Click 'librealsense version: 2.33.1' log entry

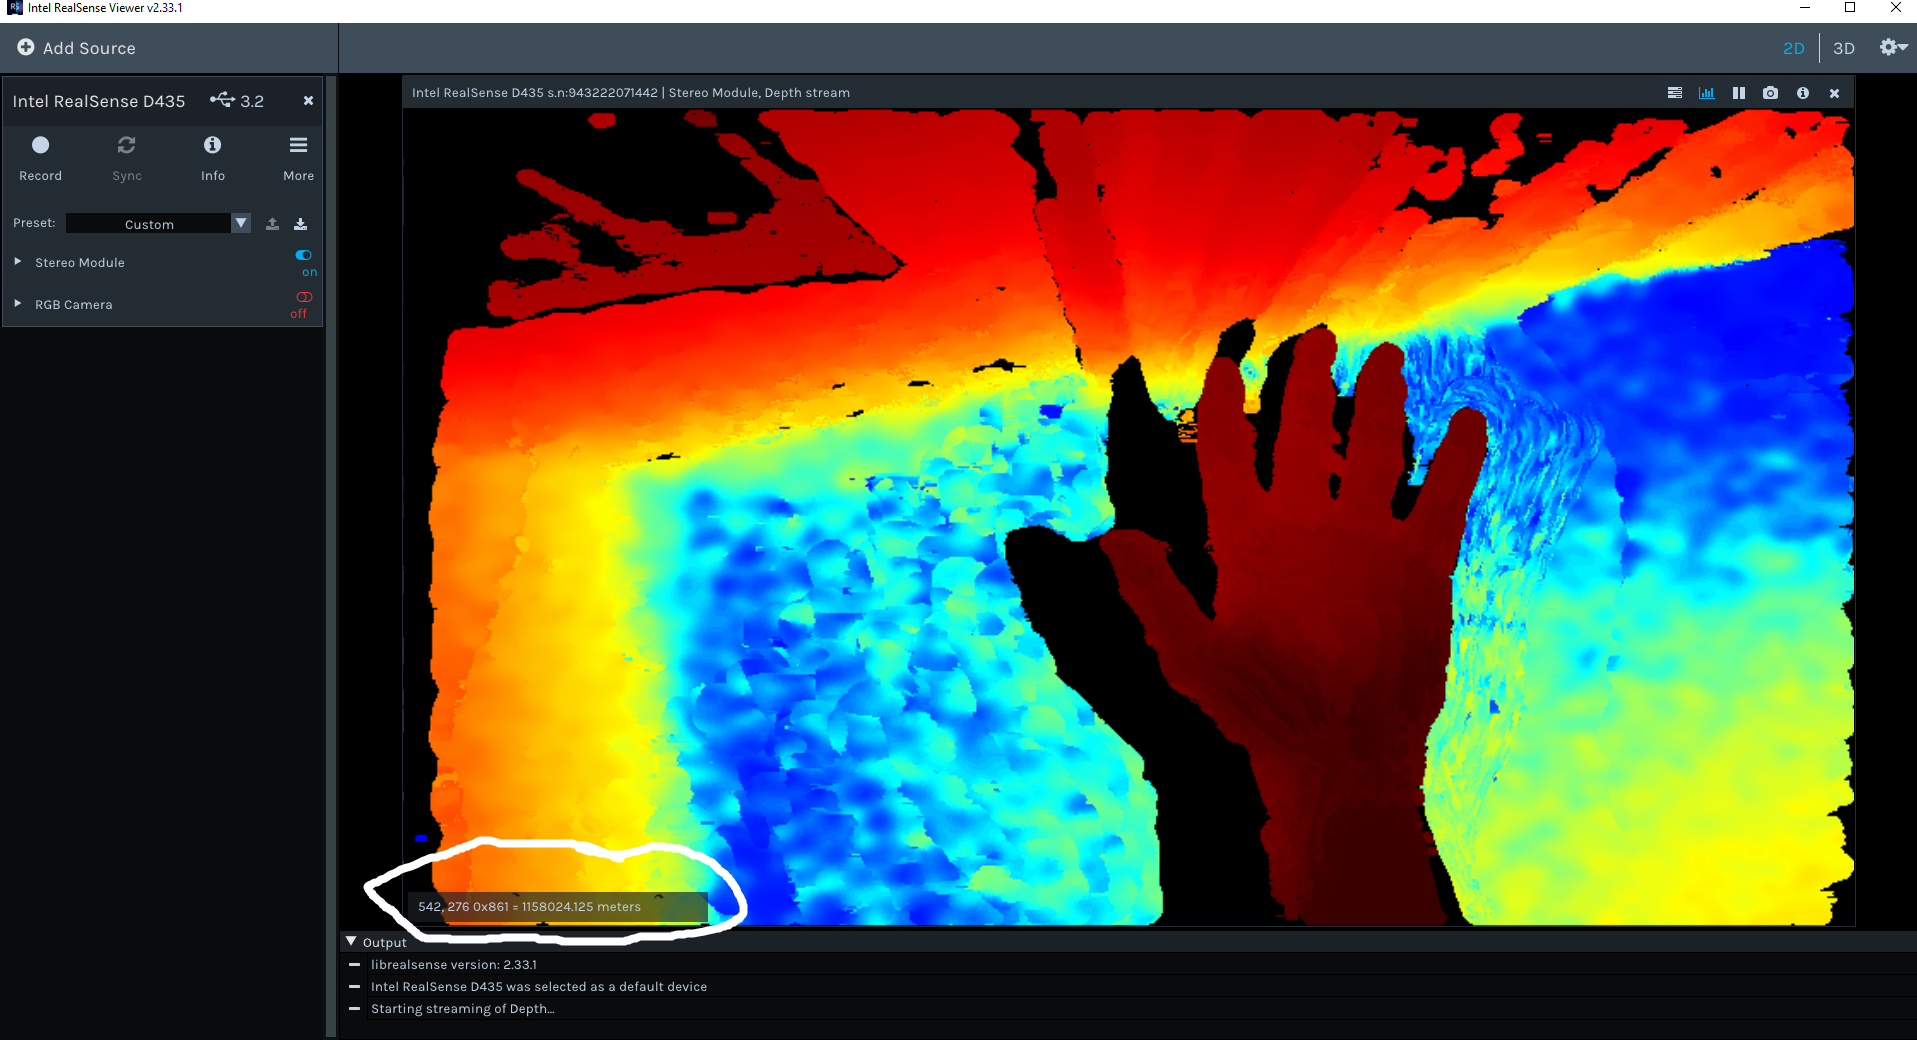(x=454, y=965)
